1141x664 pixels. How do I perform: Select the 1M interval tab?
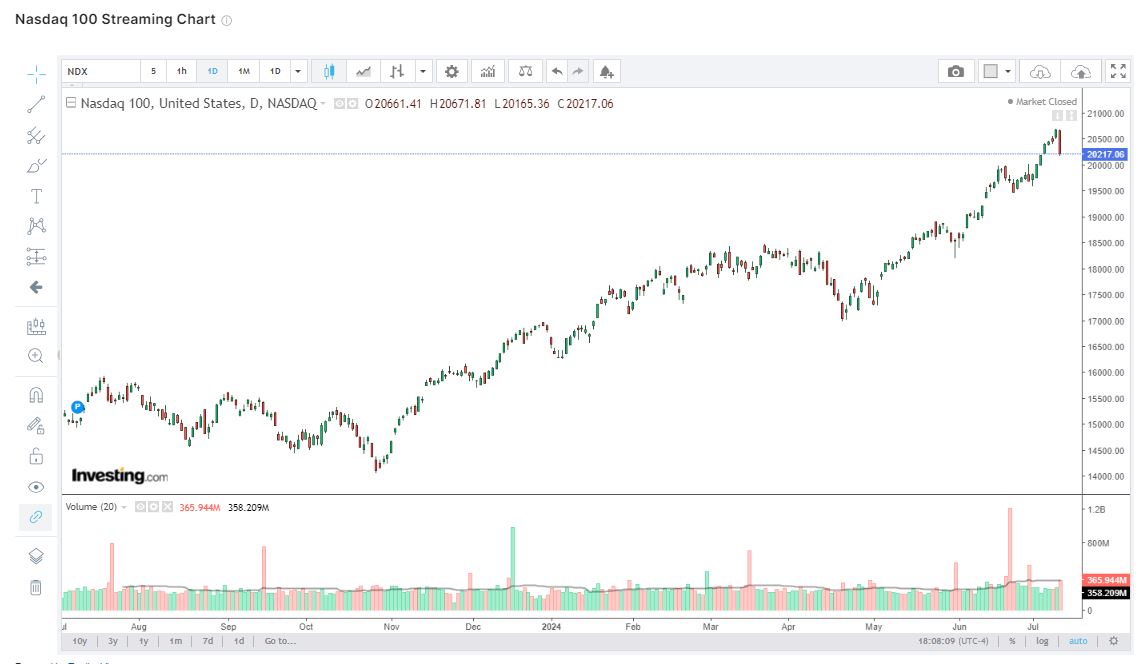[244, 72]
